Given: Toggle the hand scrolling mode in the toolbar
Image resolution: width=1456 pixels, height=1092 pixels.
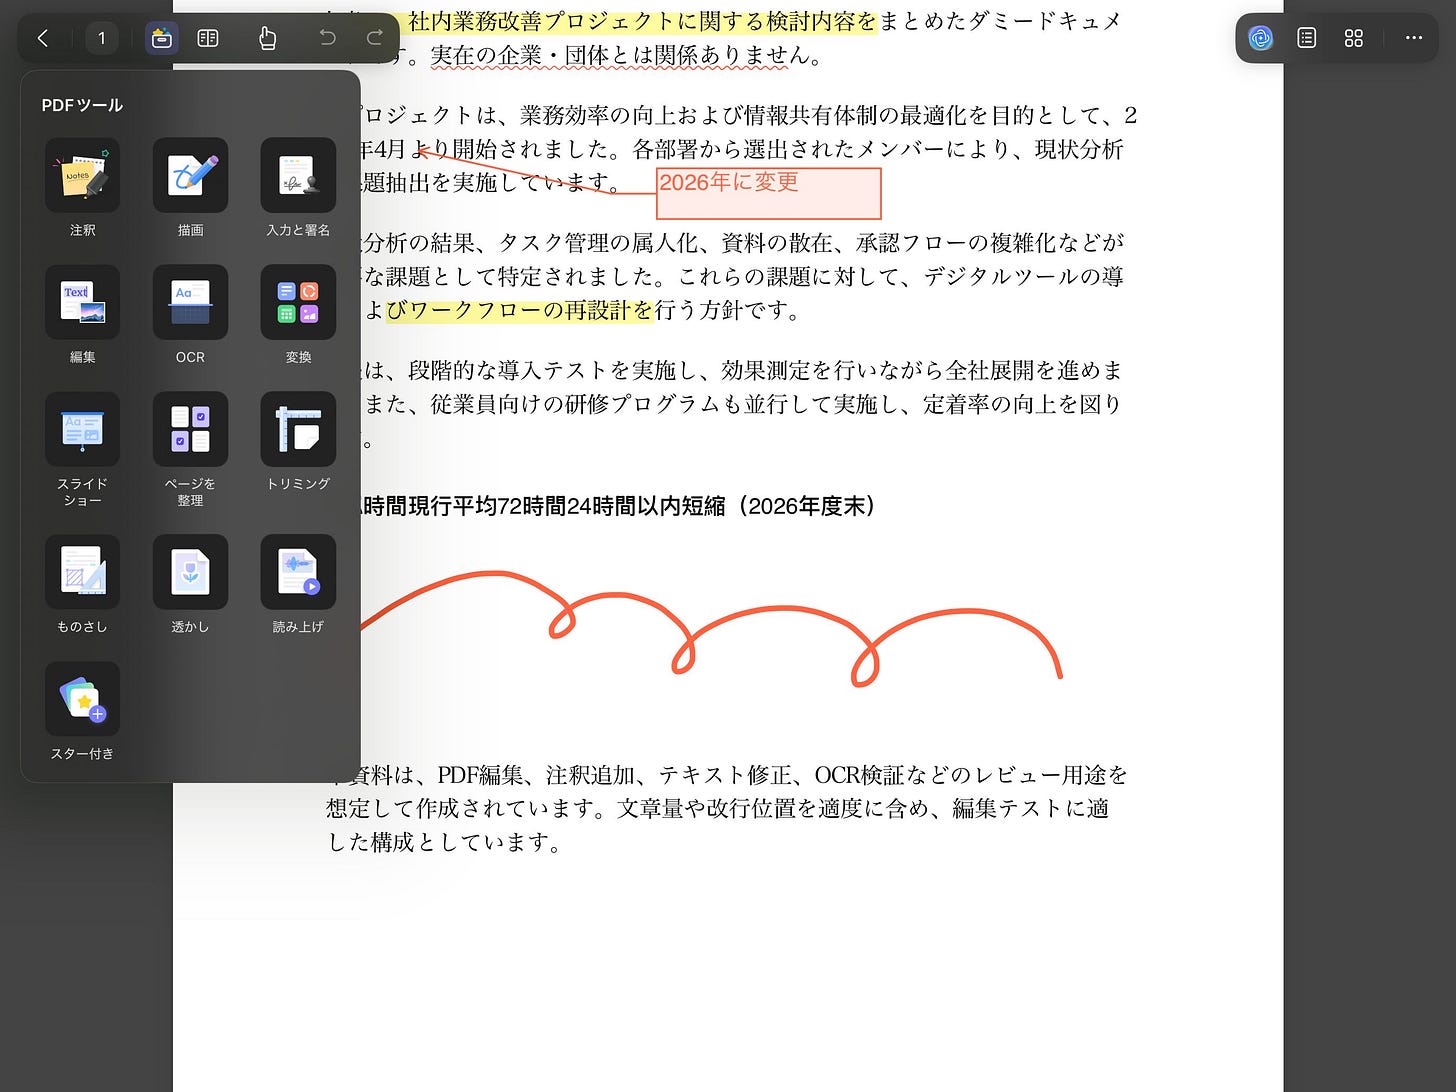Looking at the screenshot, I should [x=267, y=38].
